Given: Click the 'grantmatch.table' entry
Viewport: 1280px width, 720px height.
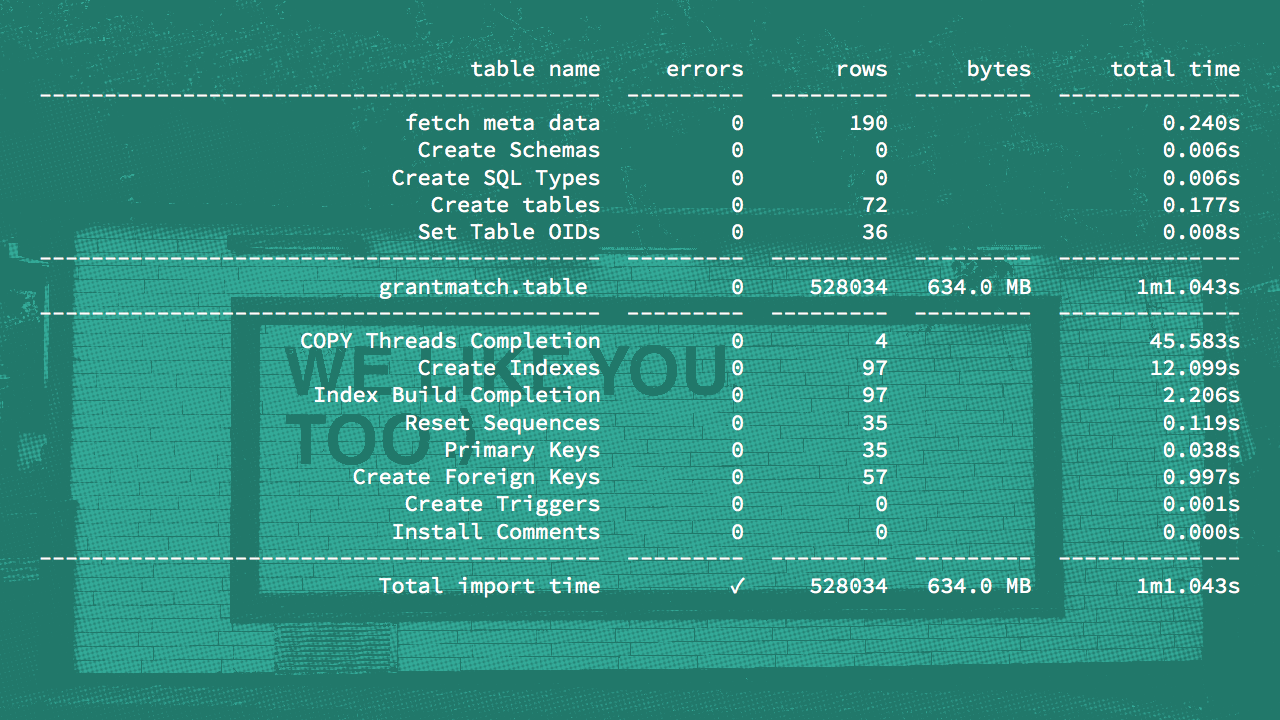Looking at the screenshot, I should 483,287.
